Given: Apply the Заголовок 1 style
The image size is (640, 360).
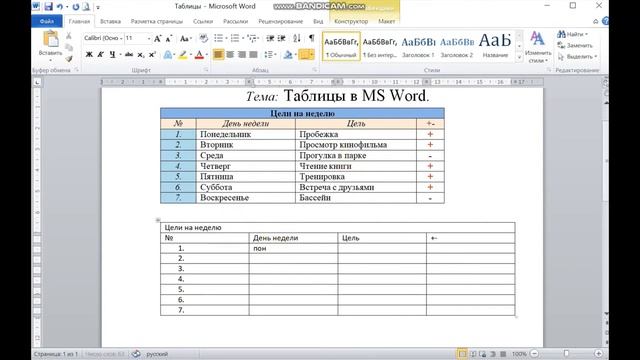Looking at the screenshot, I should click(x=418, y=47).
